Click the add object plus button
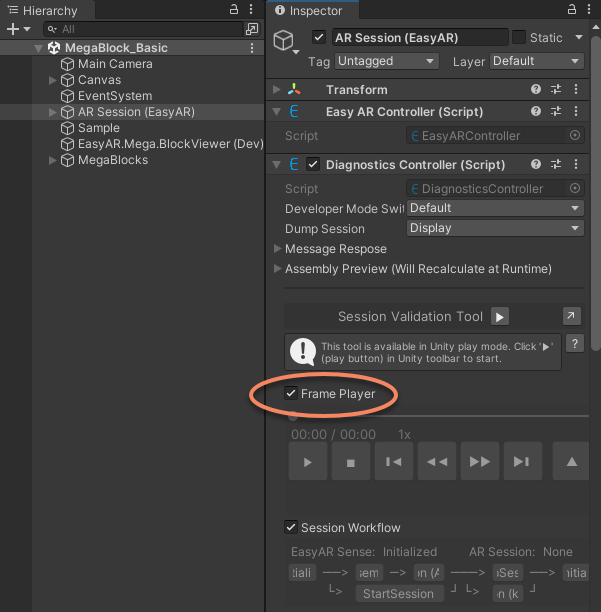This screenshot has width=601, height=612. 13,29
